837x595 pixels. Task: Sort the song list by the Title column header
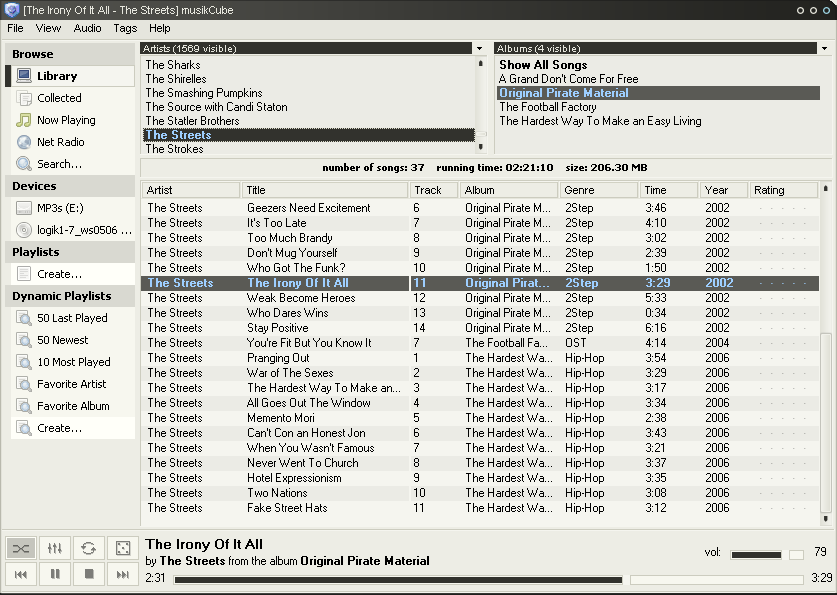coord(325,190)
